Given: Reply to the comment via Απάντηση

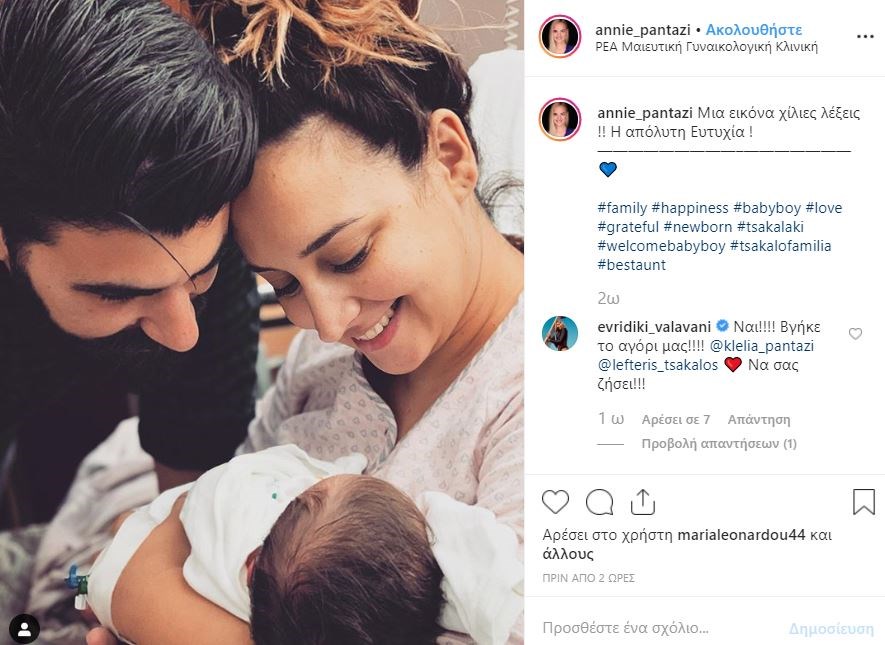Looking at the screenshot, I should [759, 420].
